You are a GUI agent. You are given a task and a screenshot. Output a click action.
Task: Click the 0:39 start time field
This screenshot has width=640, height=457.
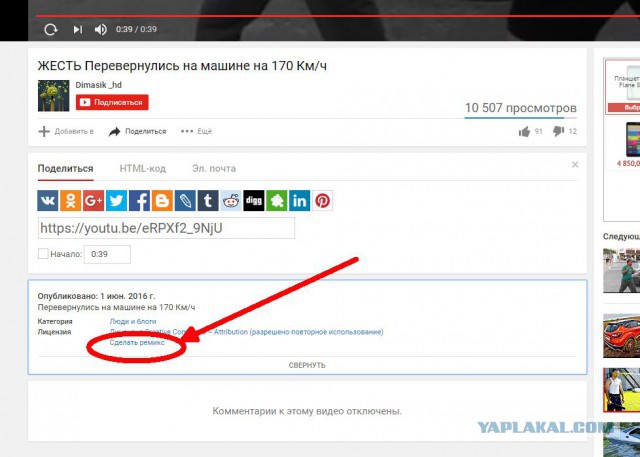pos(107,254)
